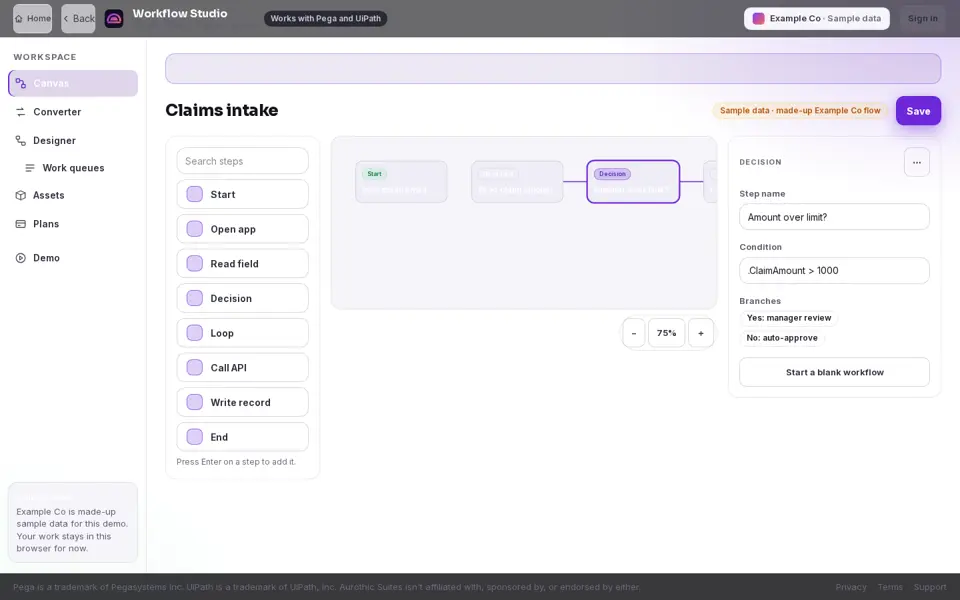Edit the Step name field
Screen dimensions: 960x600
pos(834,217)
